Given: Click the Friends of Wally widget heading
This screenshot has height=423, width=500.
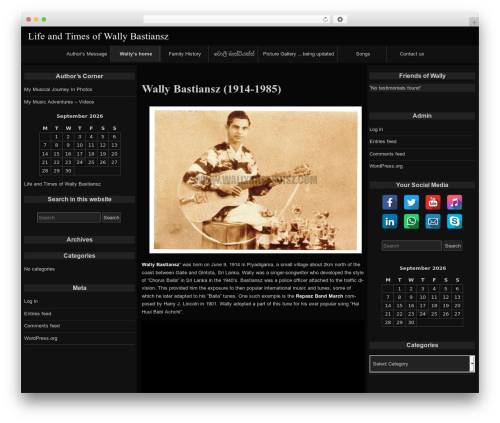Looking at the screenshot, I should (422, 76).
